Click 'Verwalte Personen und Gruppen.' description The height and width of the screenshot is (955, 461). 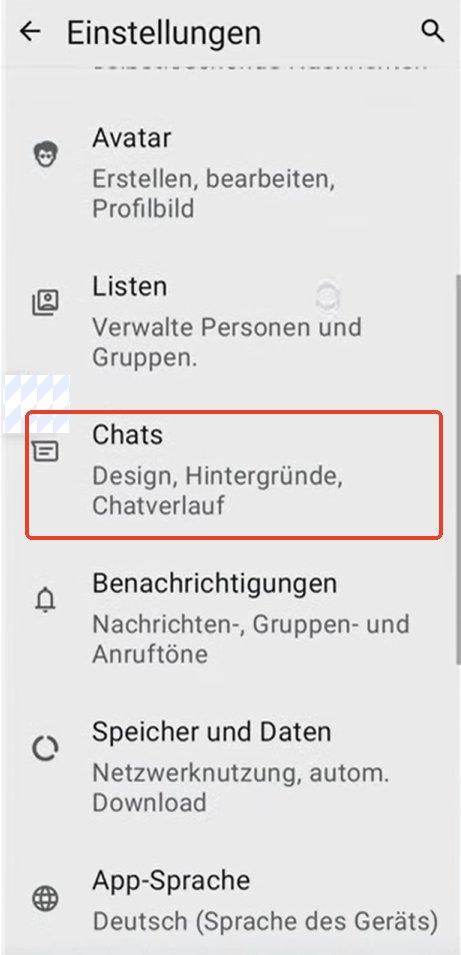tap(227, 342)
